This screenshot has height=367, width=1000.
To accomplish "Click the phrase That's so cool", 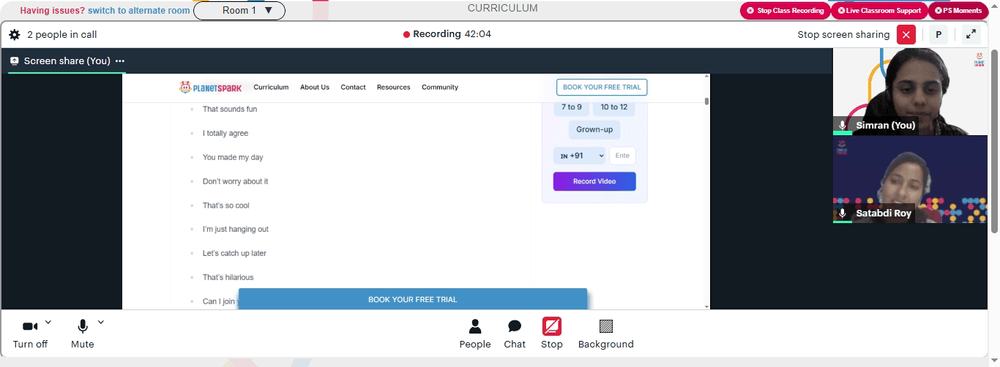I will point(226,206).
